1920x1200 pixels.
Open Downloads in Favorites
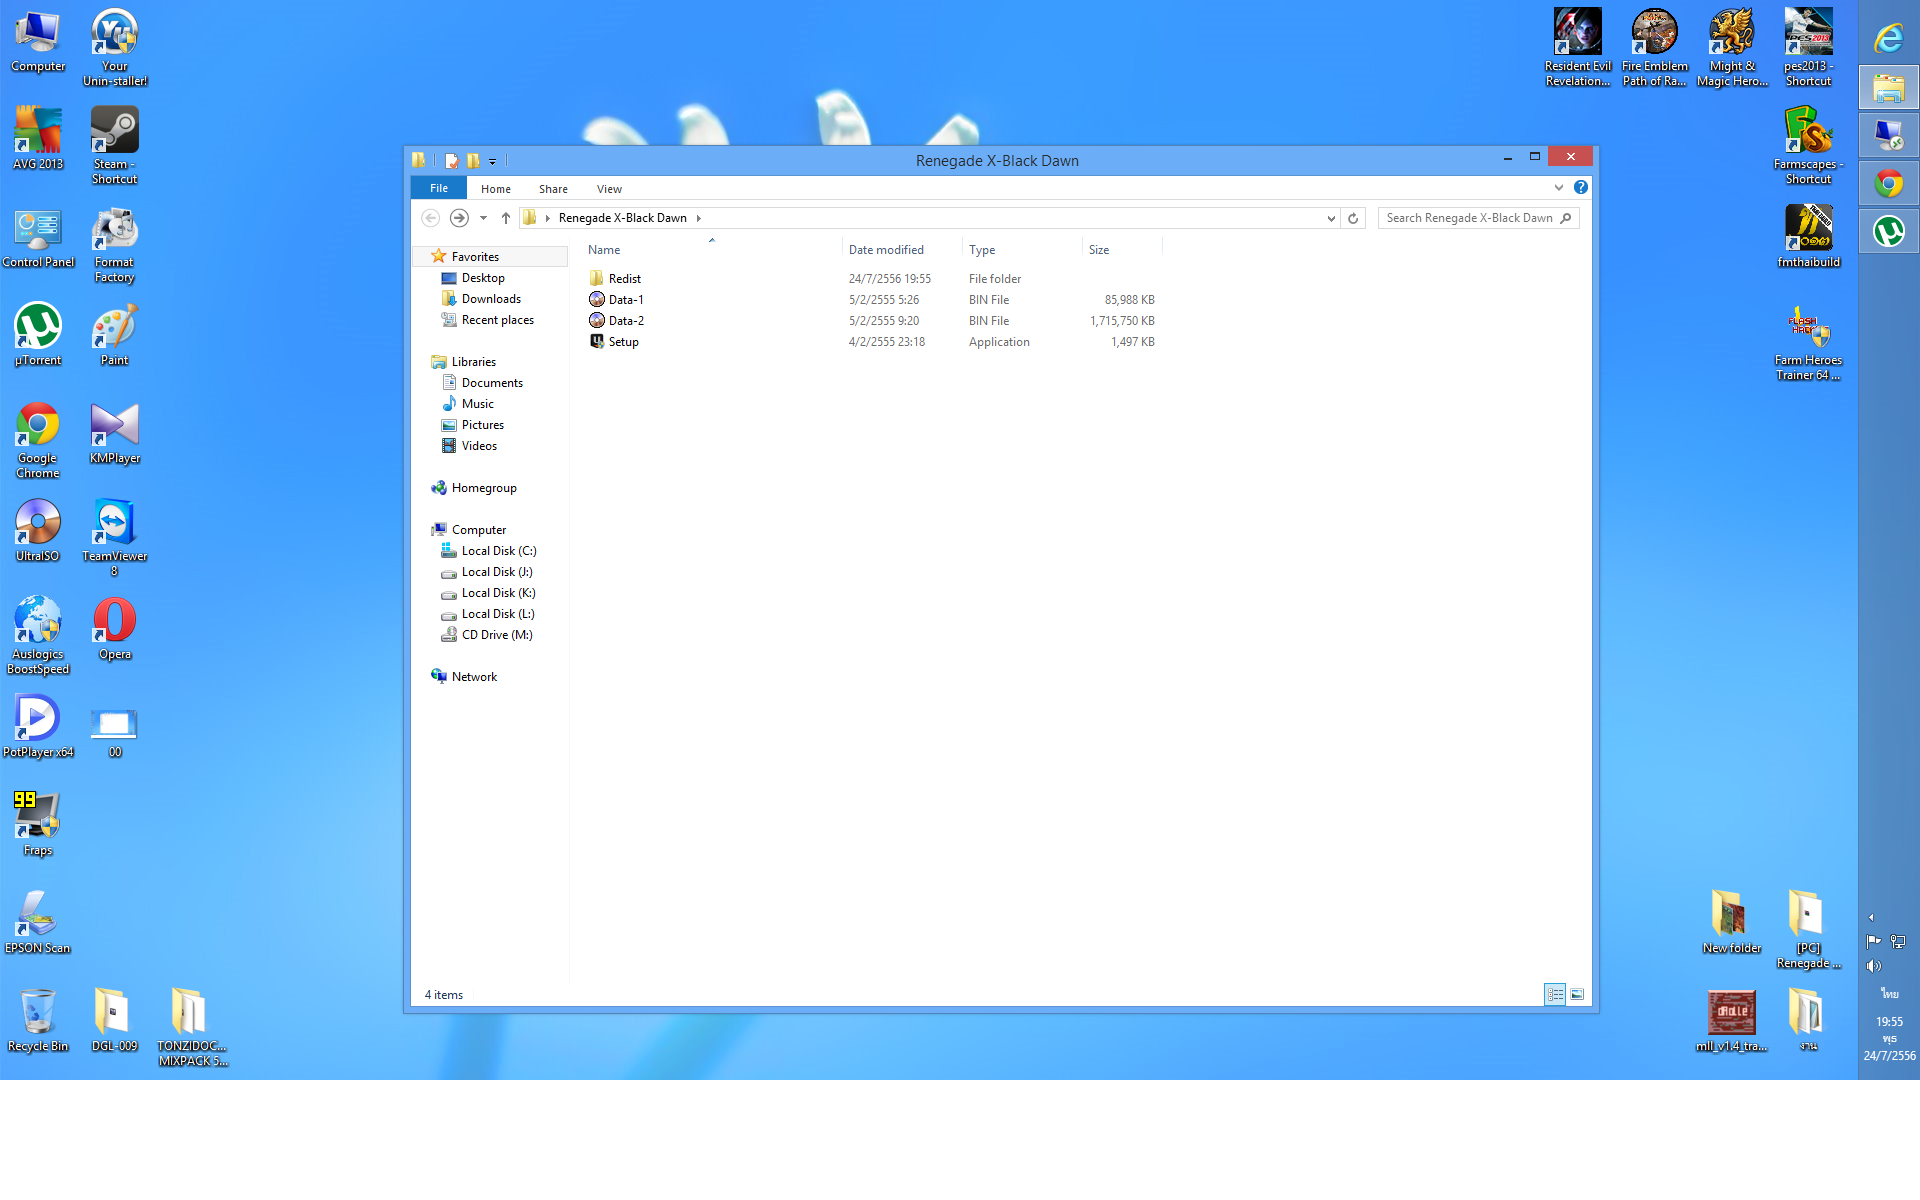[x=490, y=299]
